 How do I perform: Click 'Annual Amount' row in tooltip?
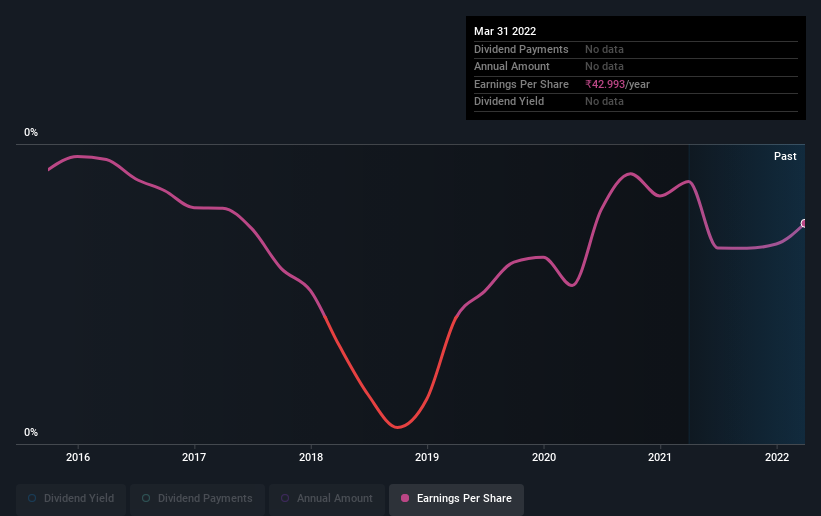click(636, 67)
